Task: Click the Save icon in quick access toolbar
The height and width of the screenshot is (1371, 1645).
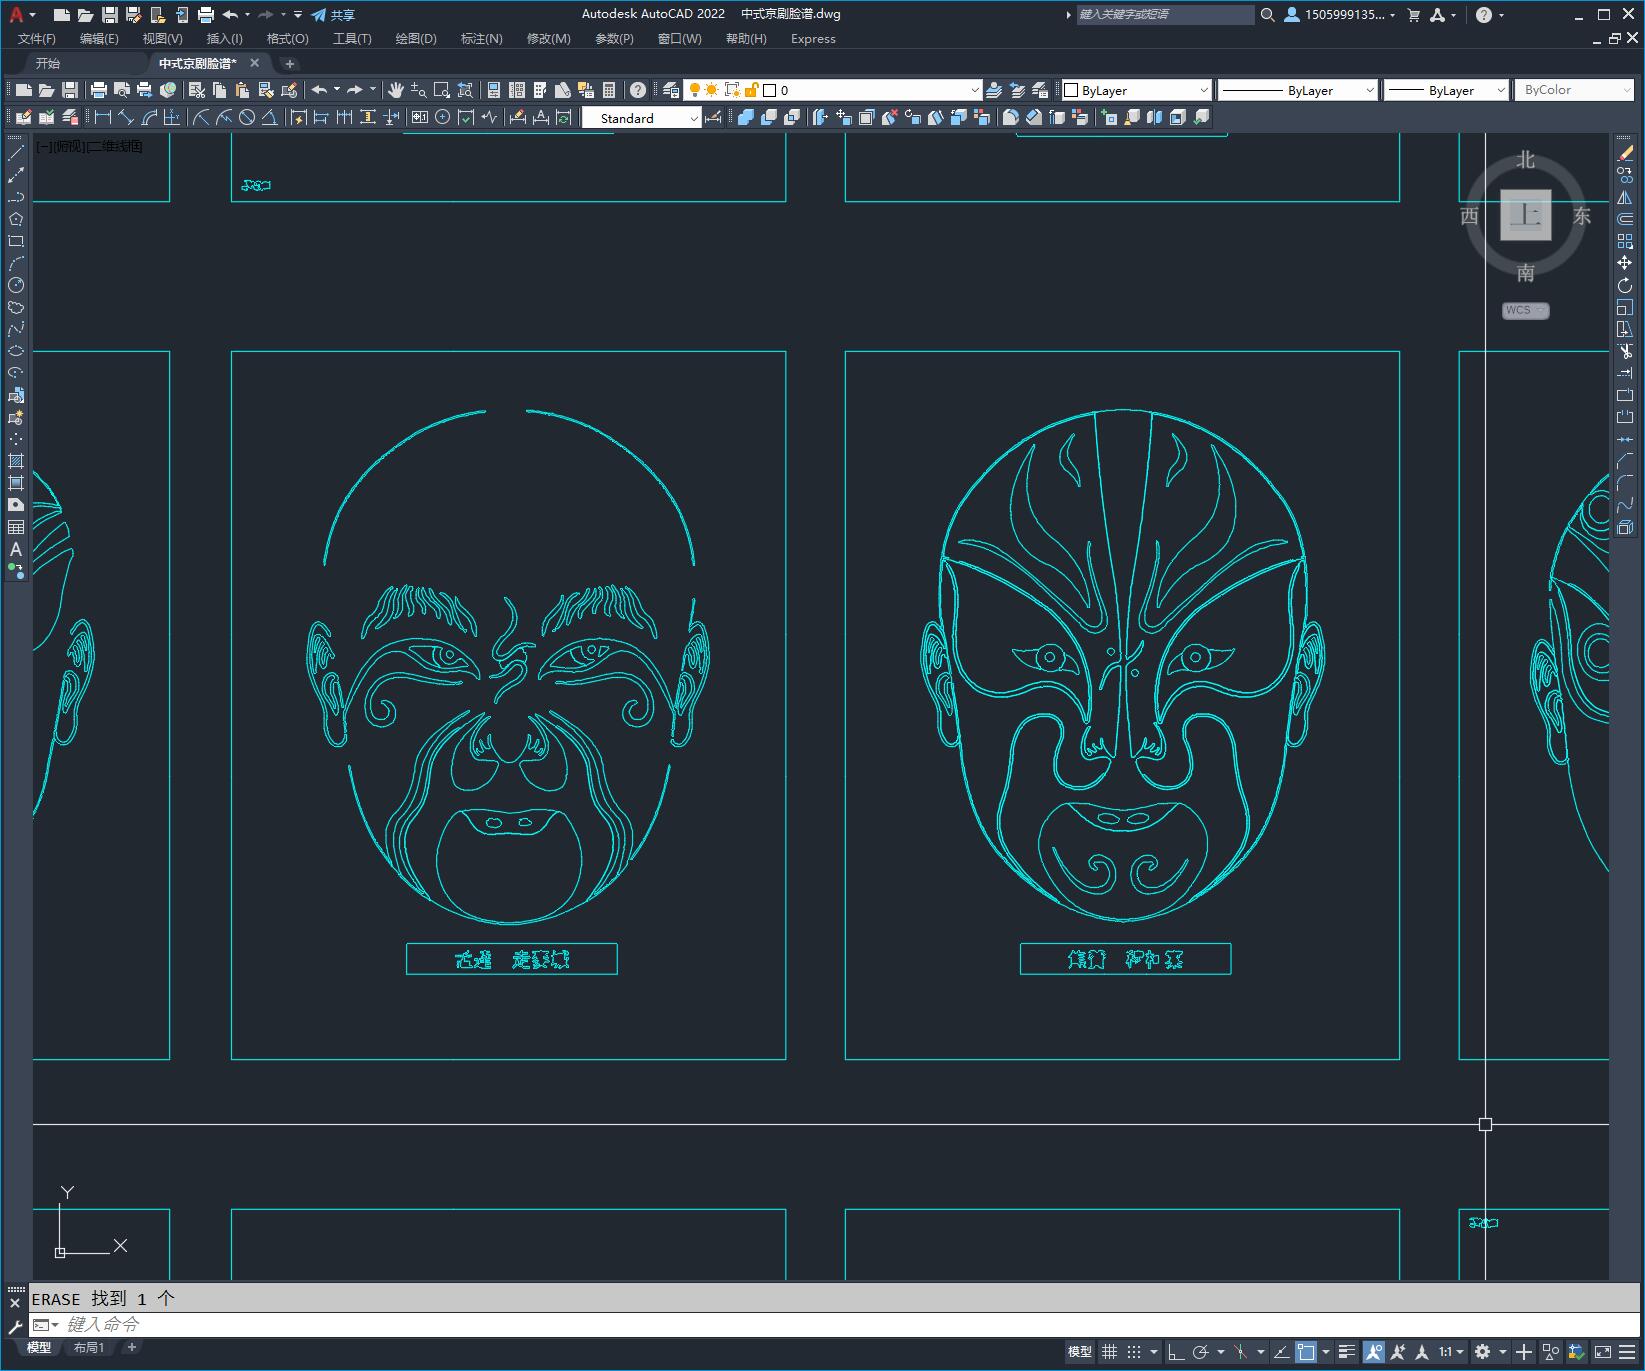Action: click(110, 15)
